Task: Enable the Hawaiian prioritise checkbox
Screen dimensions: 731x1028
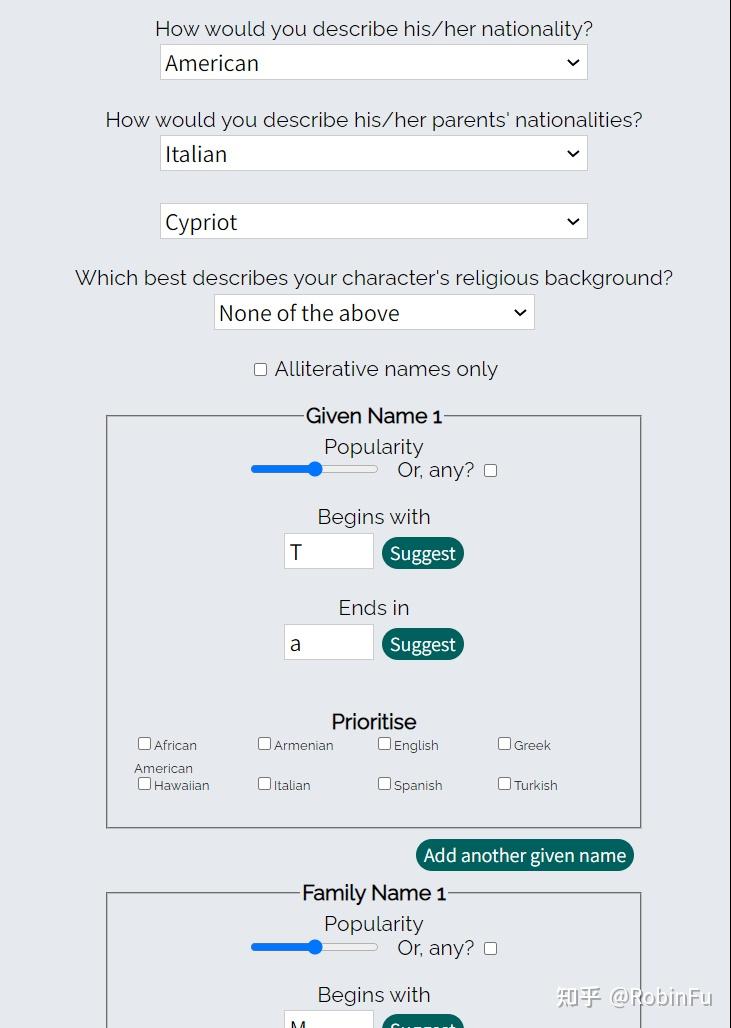Action: pos(144,784)
